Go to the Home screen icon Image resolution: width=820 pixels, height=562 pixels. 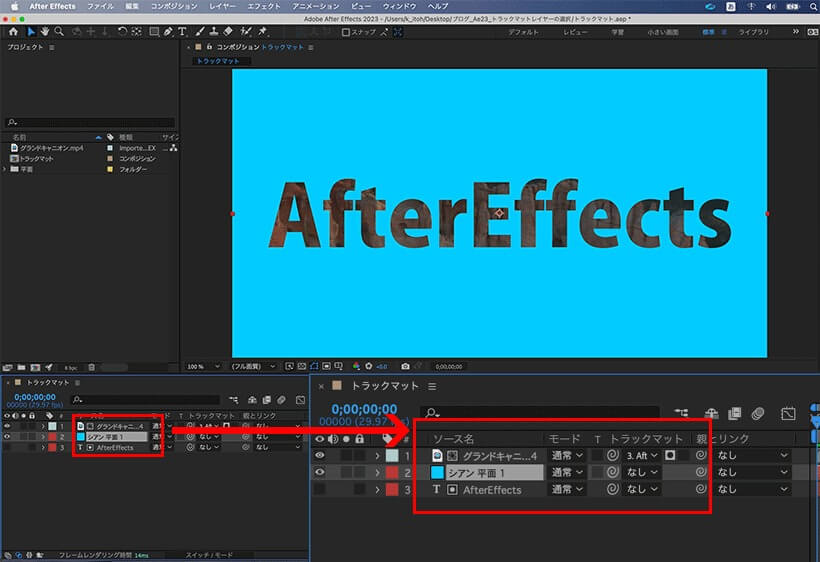(13, 32)
